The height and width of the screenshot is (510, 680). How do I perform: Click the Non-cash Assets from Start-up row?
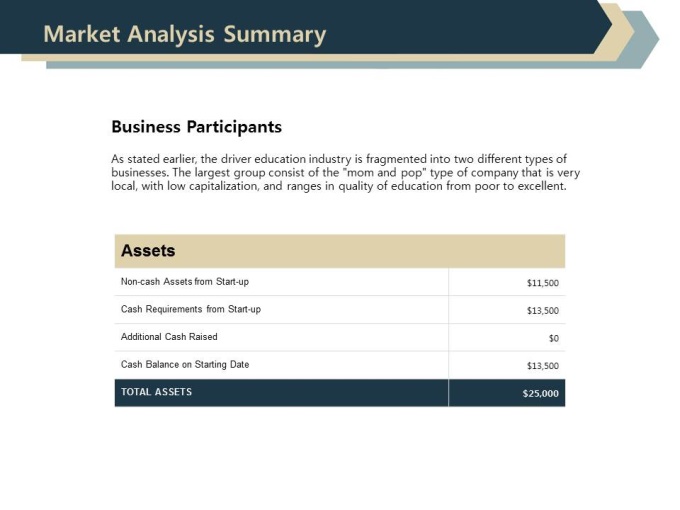click(x=340, y=282)
